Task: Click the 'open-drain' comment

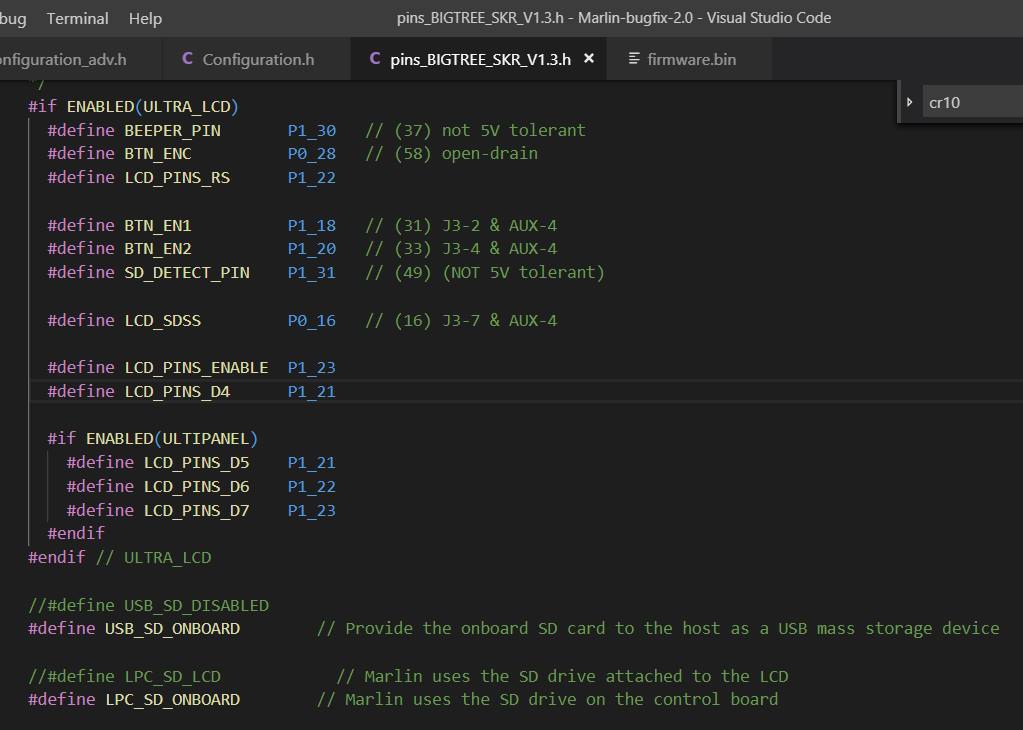Action: pos(490,154)
